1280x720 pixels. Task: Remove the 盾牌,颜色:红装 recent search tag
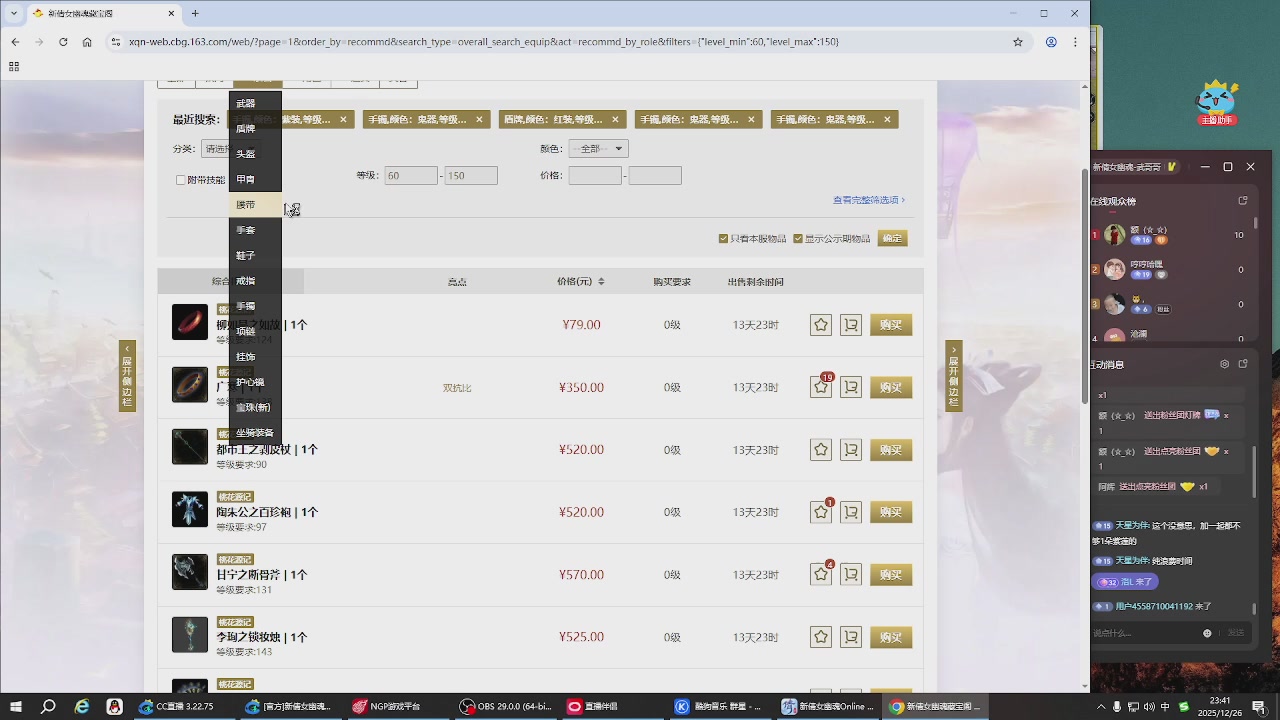615,120
